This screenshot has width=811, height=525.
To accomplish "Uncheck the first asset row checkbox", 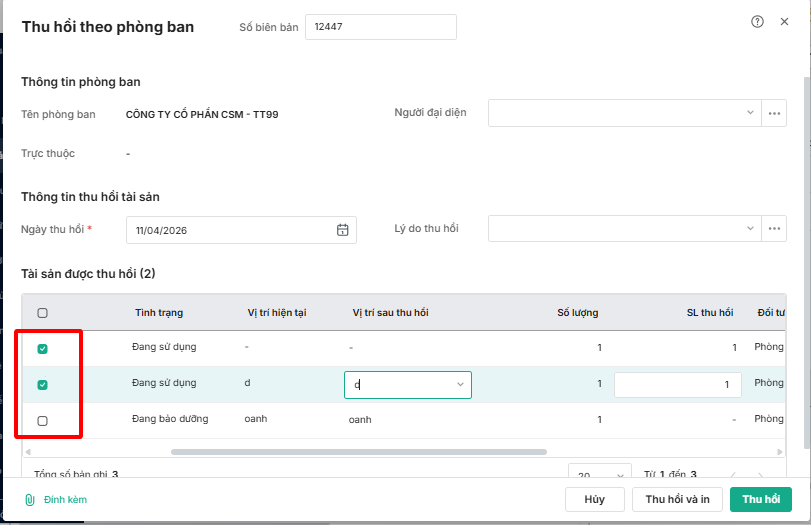I will [x=42, y=349].
